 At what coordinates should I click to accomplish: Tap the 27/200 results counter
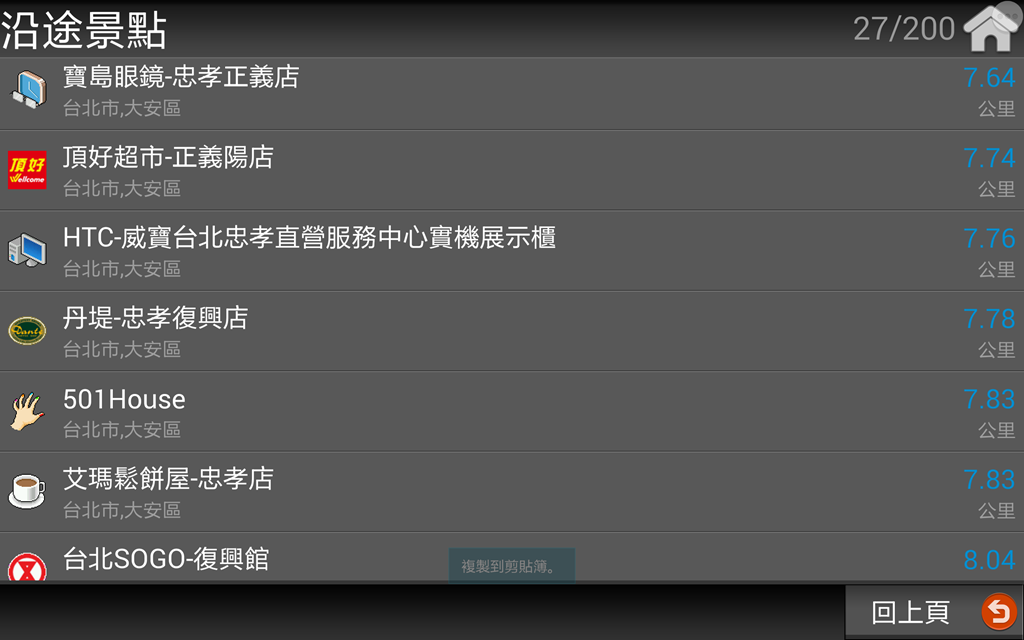(x=904, y=29)
